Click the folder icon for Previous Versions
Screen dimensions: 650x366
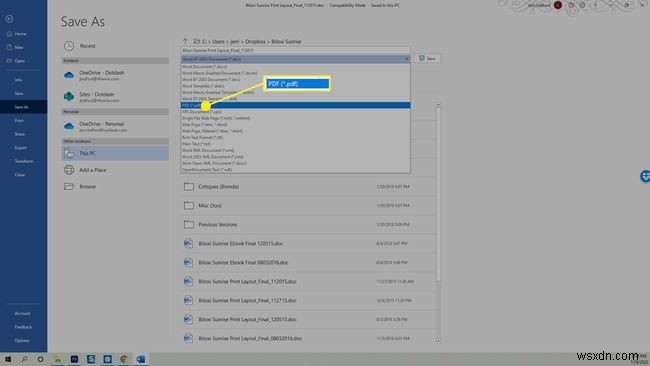point(189,224)
